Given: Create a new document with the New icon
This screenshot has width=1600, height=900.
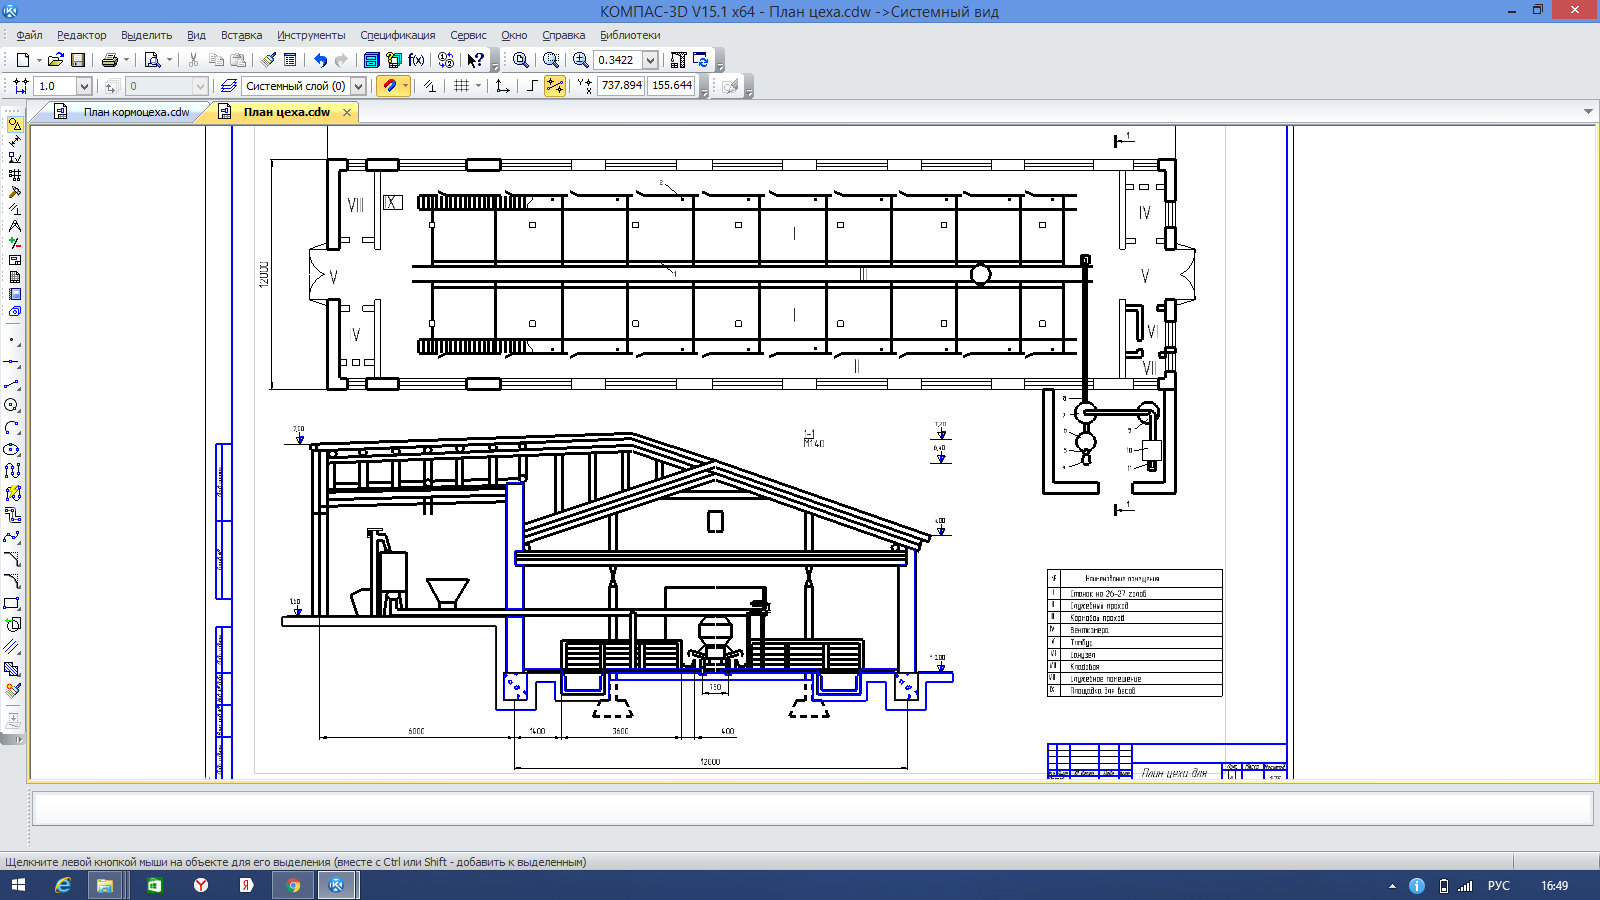Looking at the screenshot, I should point(23,60).
